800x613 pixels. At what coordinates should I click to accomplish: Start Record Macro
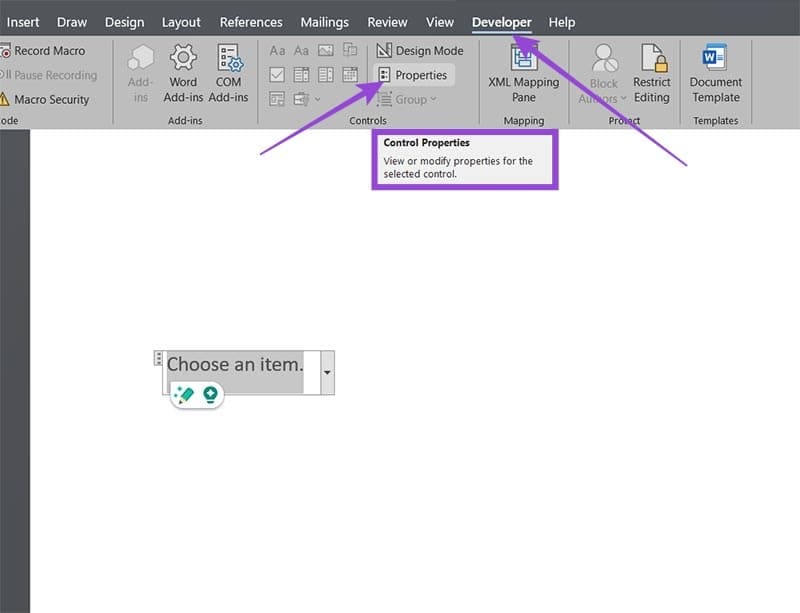(43, 51)
